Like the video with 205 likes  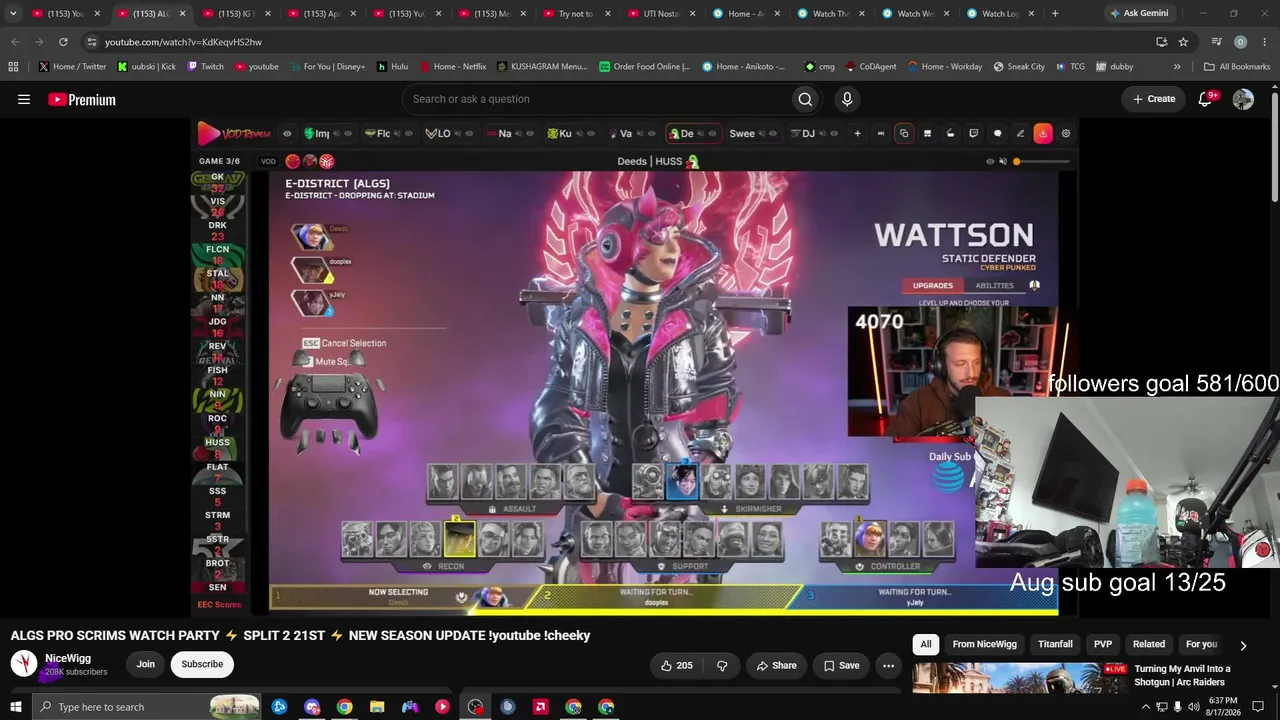pos(676,665)
